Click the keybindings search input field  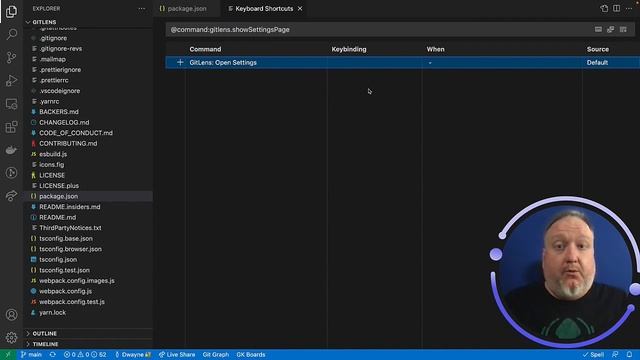380,29
